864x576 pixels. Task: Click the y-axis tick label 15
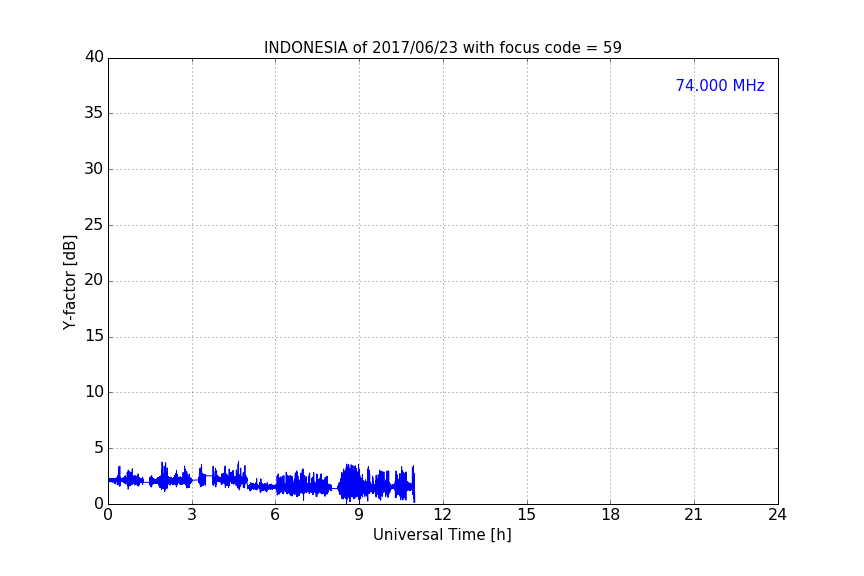point(94,336)
